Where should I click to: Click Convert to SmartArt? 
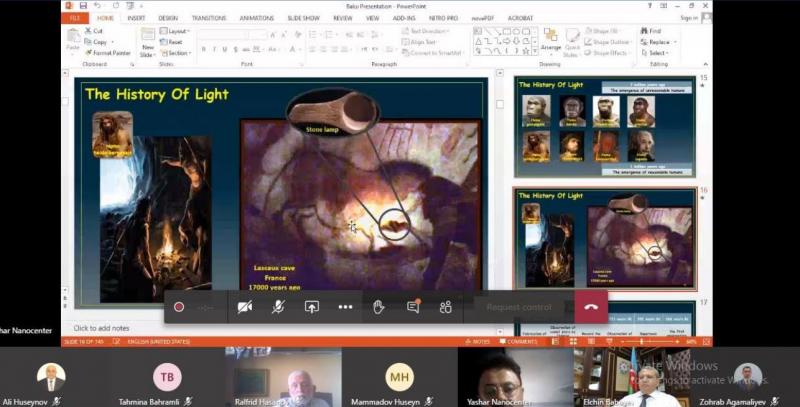pos(433,53)
